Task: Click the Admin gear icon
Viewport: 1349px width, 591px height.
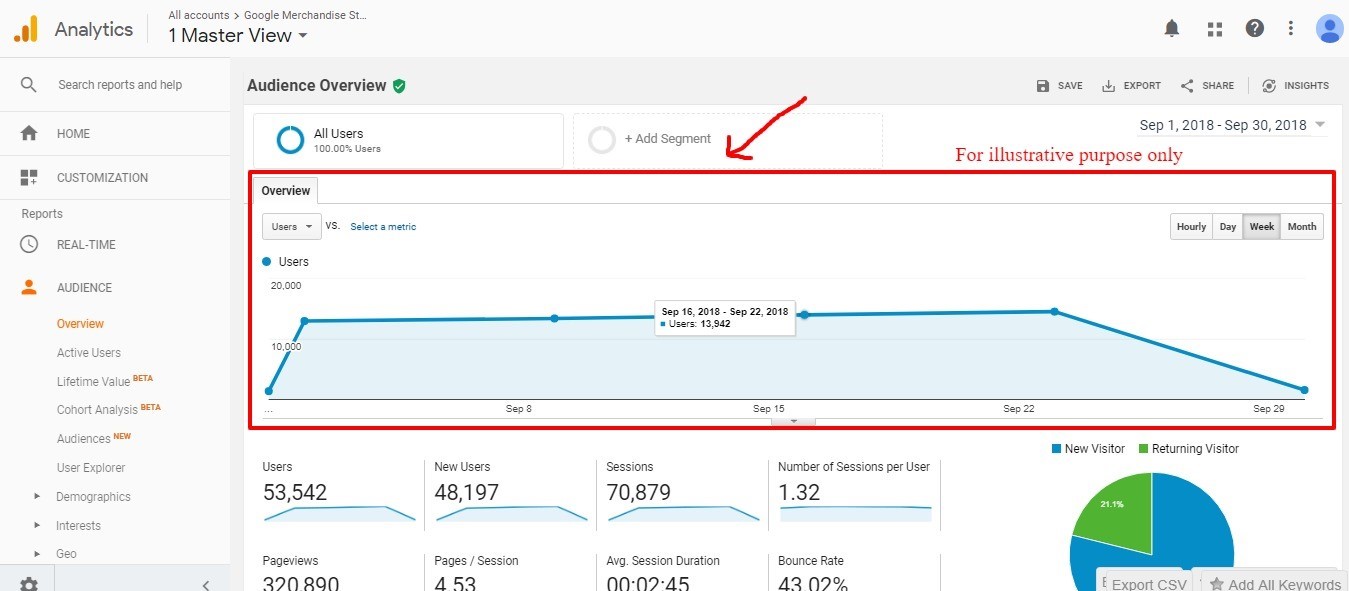Action: [29, 584]
